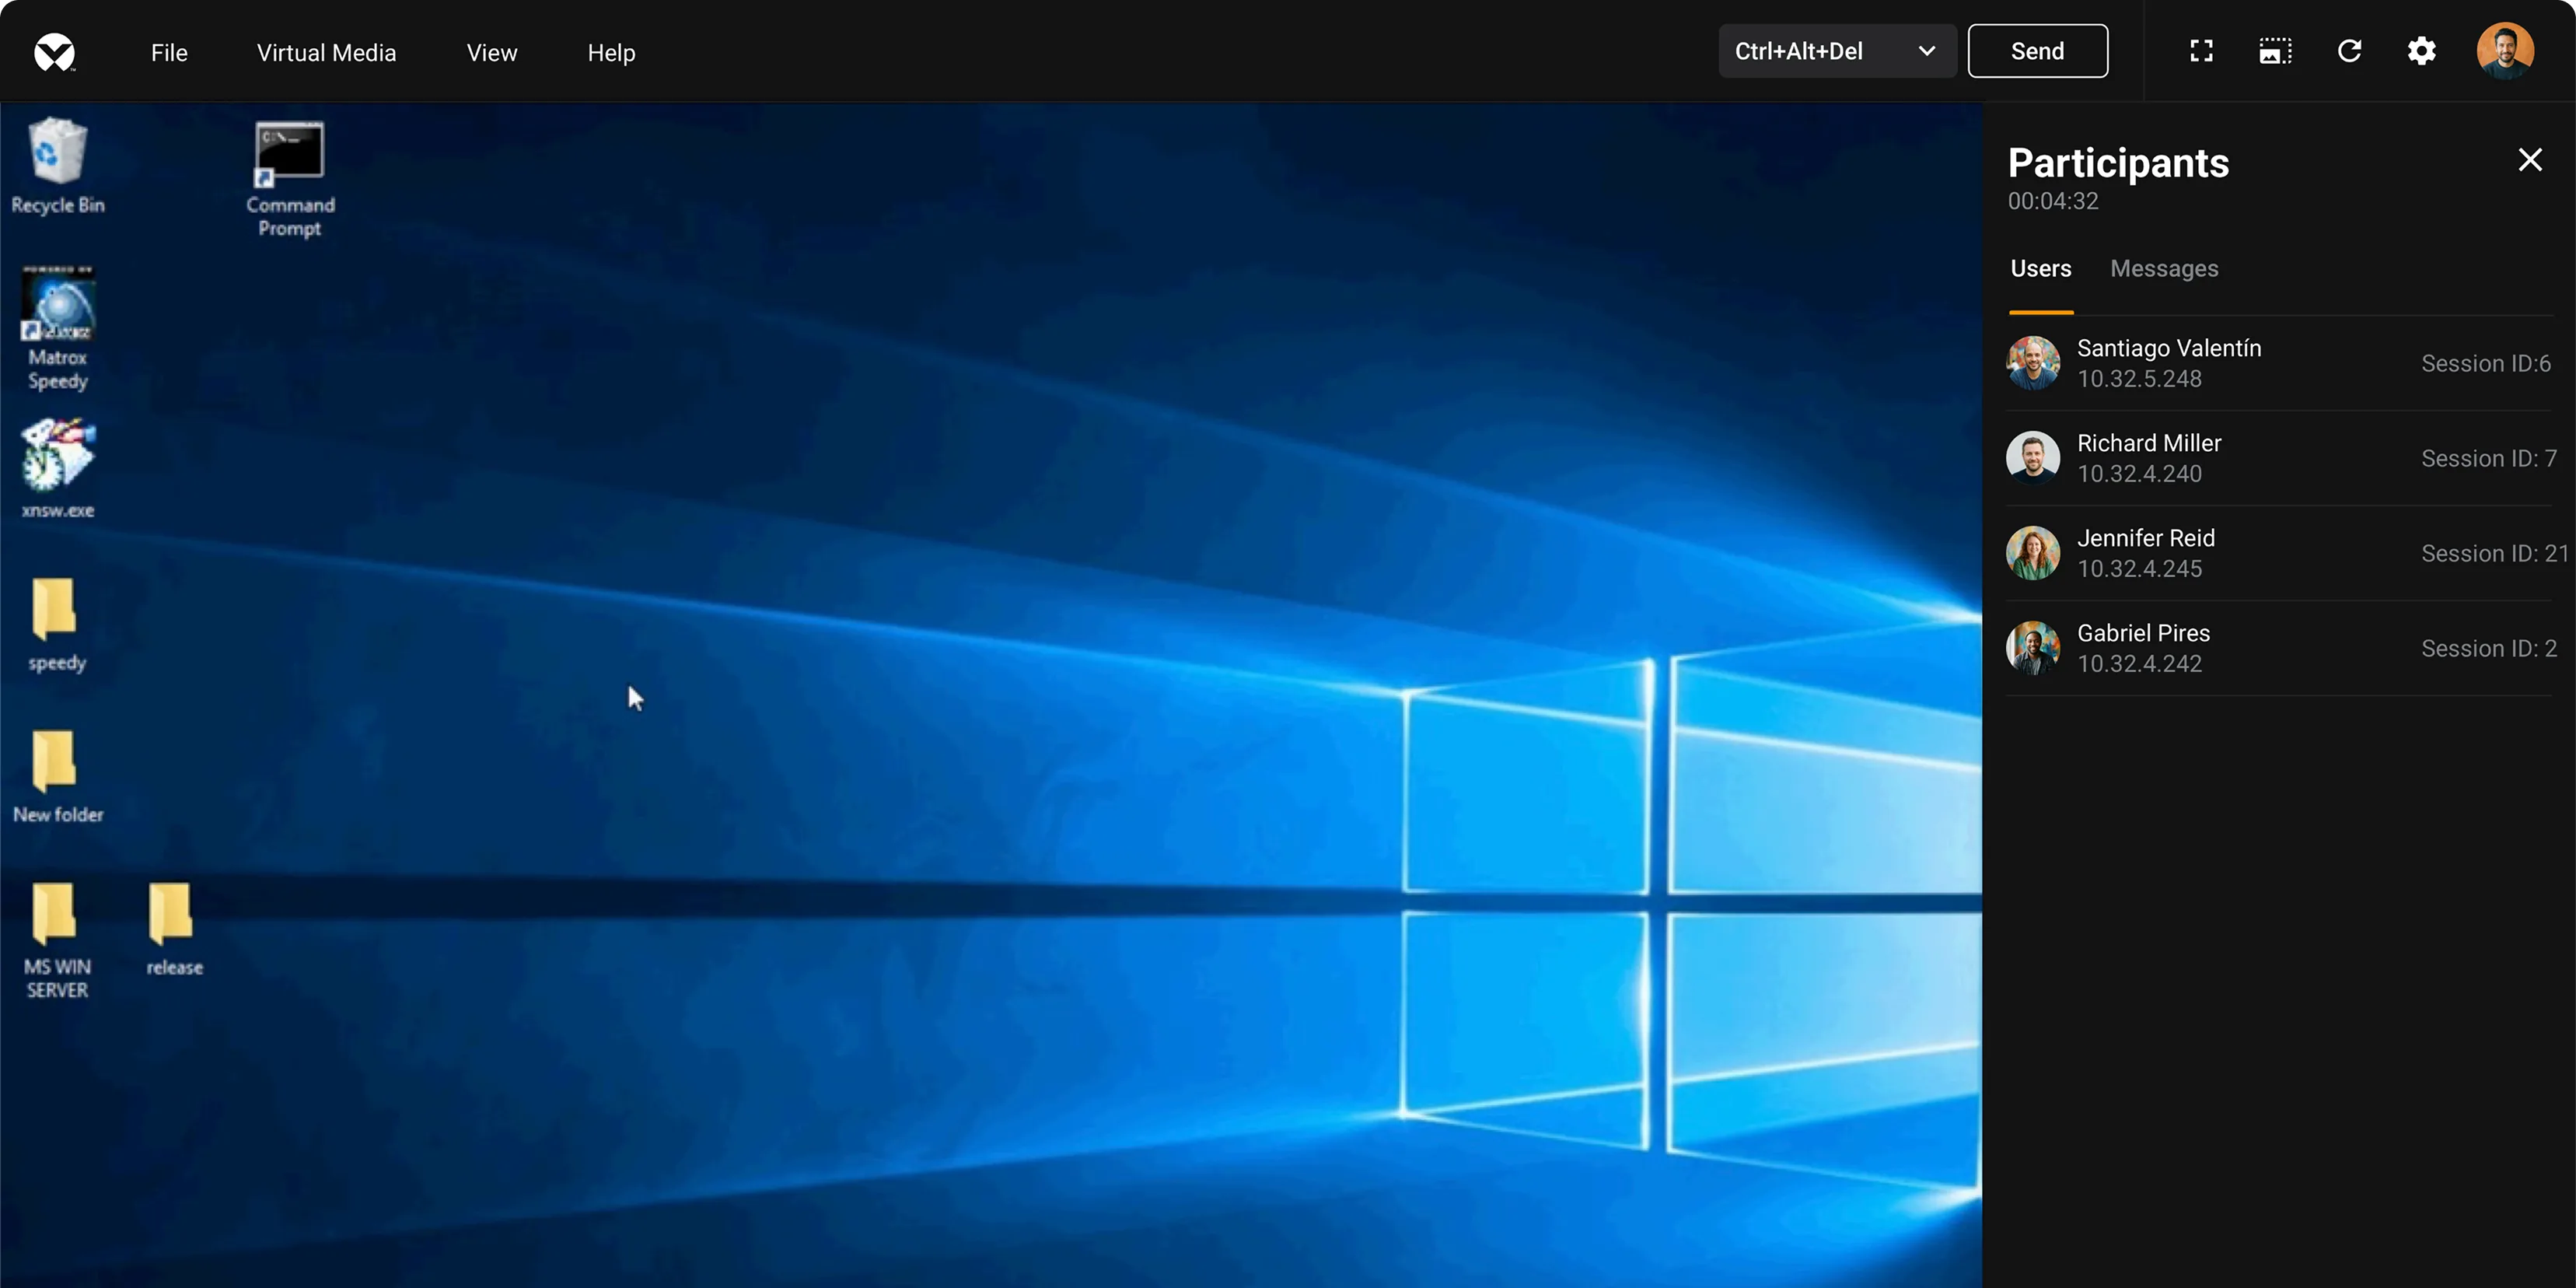Click IP address 10.32.4.240
The width and height of the screenshot is (2576, 1288).
point(2139,474)
